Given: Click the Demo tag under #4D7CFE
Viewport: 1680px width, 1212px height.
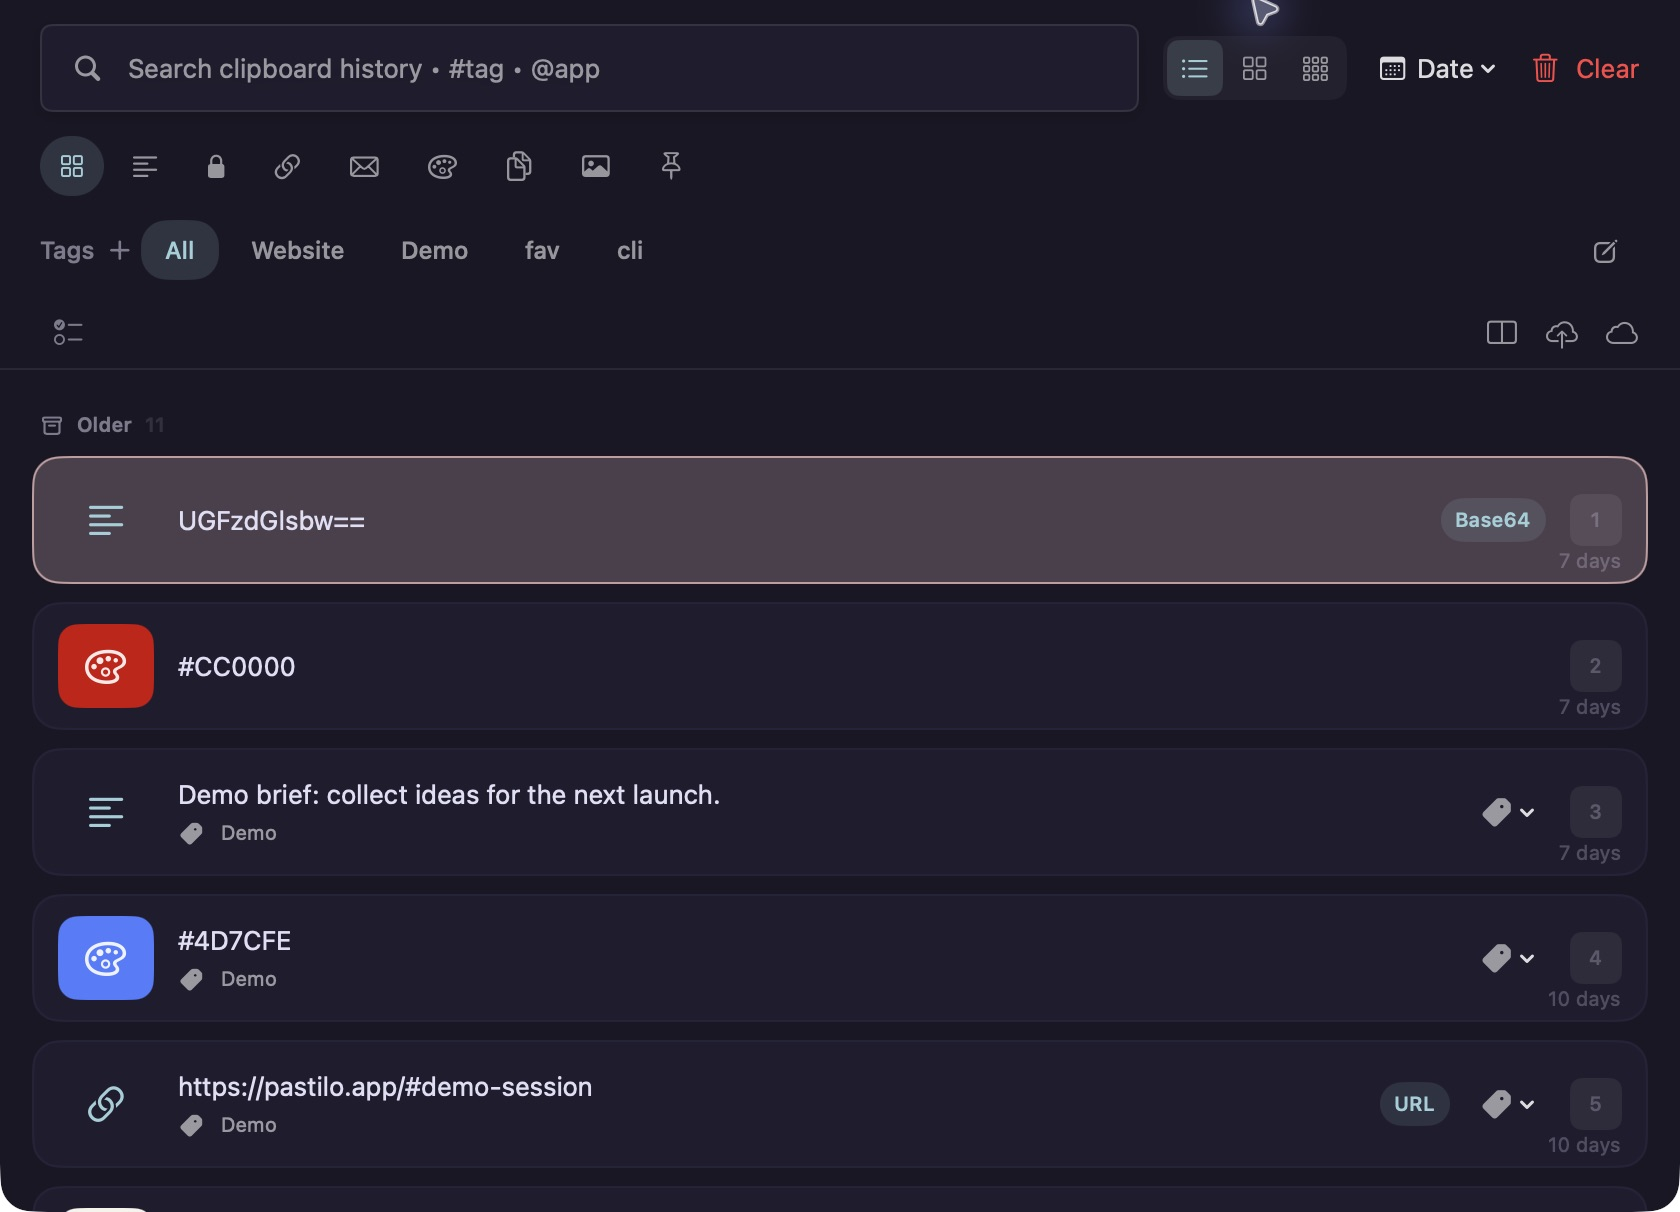Looking at the screenshot, I should pyautogui.click(x=229, y=979).
